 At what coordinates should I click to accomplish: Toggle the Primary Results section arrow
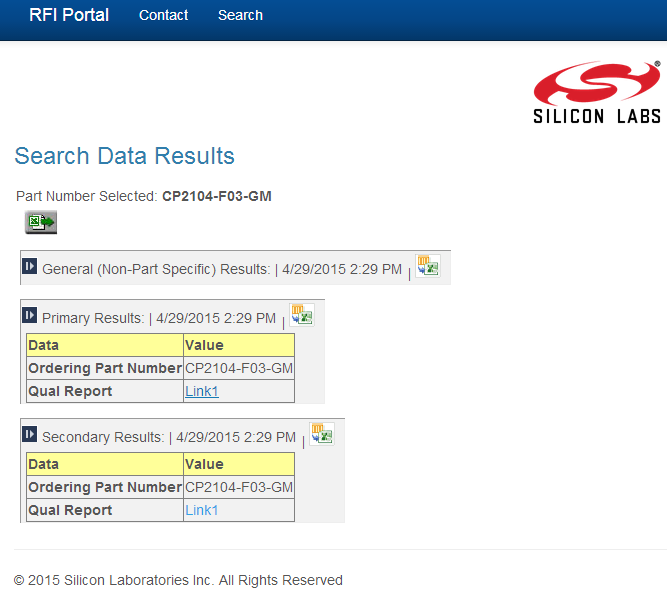(x=30, y=316)
